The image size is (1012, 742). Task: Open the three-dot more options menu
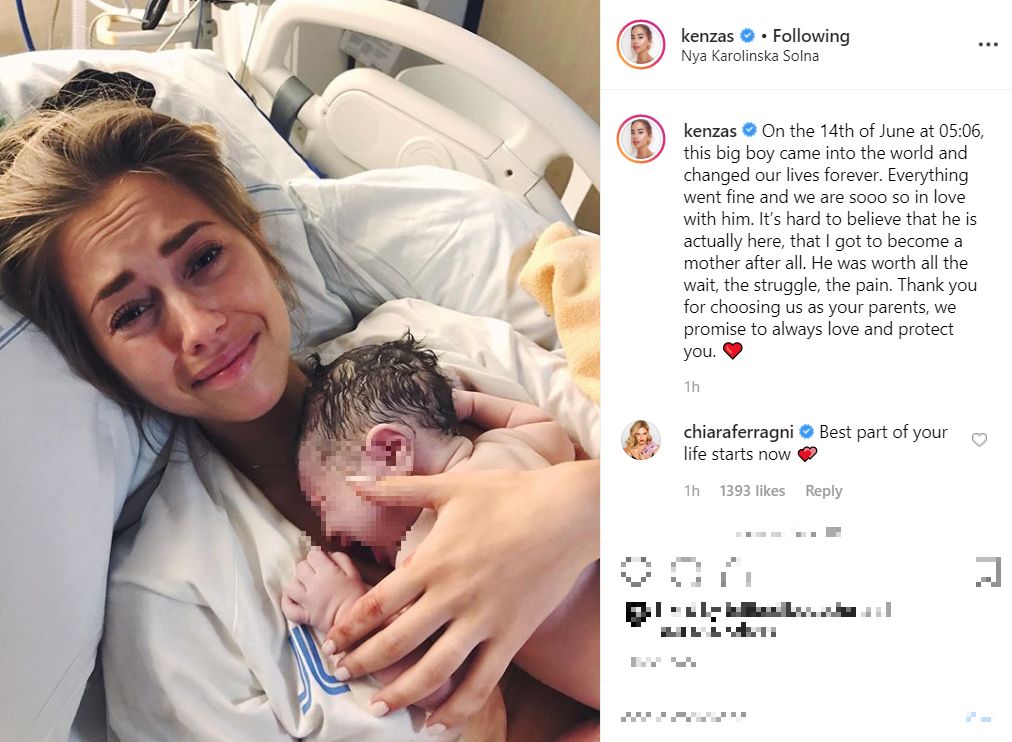[x=987, y=45]
